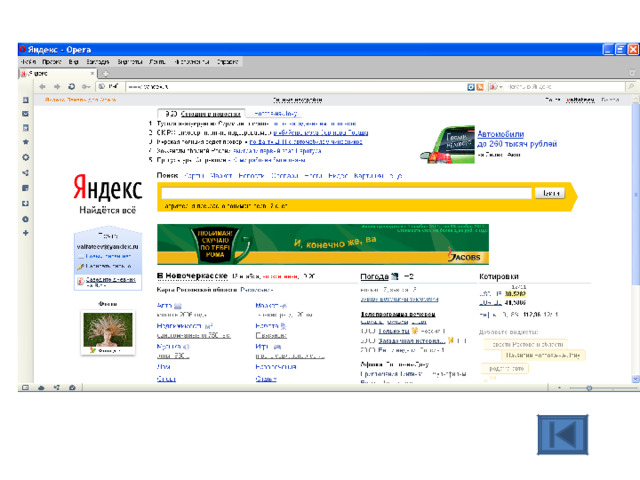Select the Яндекс browser tab

coord(58,73)
